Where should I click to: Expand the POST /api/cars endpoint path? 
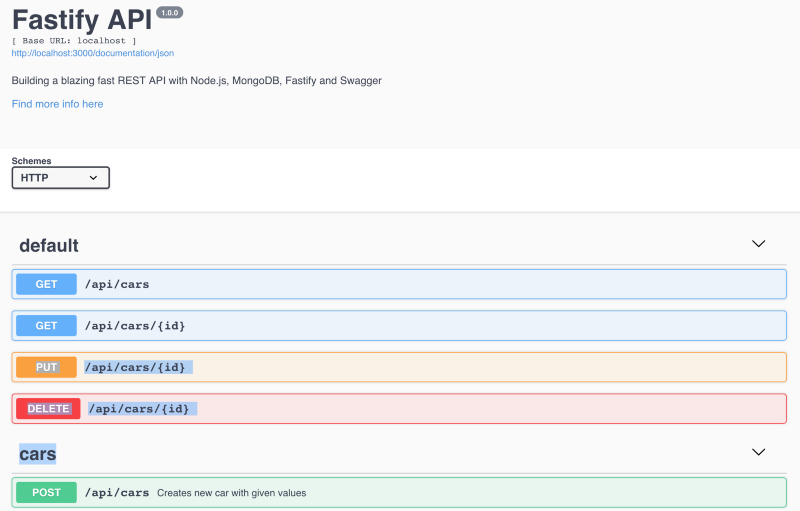point(117,492)
